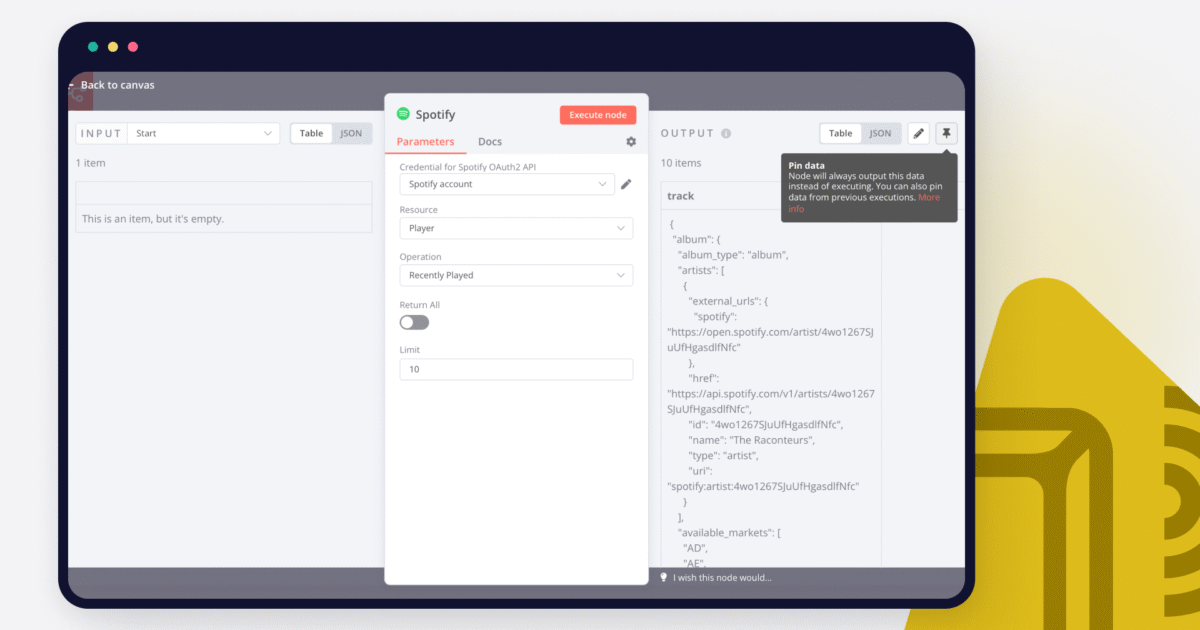Click 'This is an item, but it's empty.' row
Viewport: 1200px width, 630px height.
click(224, 218)
